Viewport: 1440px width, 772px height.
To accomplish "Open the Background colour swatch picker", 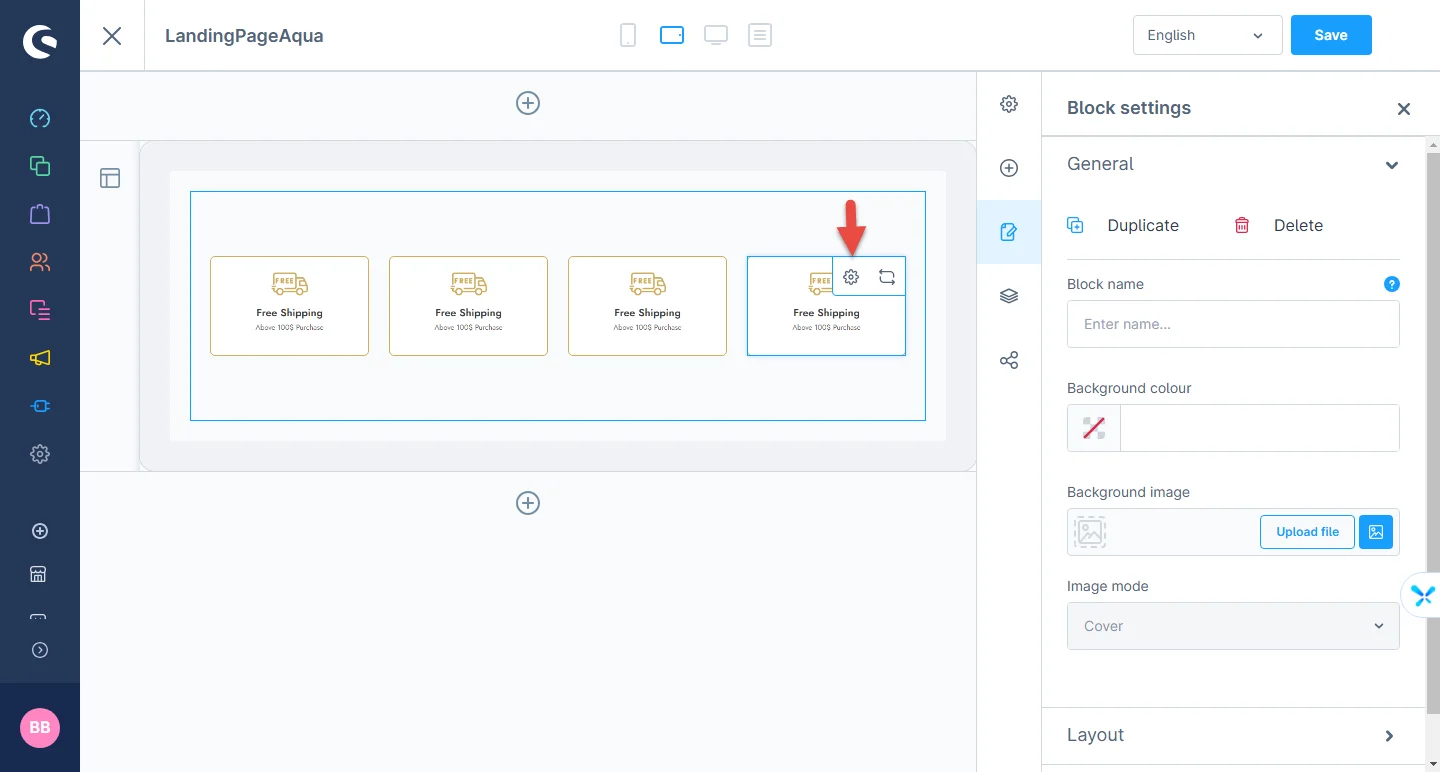I will 1094,429.
